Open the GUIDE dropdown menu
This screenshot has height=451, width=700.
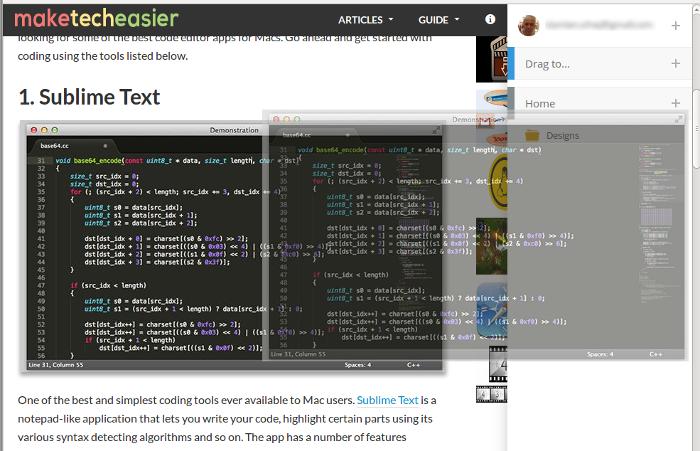click(438, 20)
